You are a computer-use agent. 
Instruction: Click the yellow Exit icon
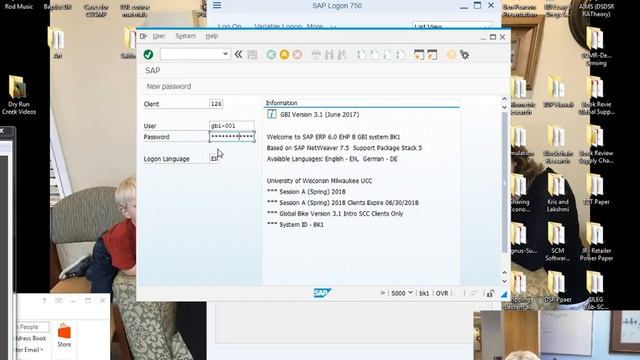(284, 55)
